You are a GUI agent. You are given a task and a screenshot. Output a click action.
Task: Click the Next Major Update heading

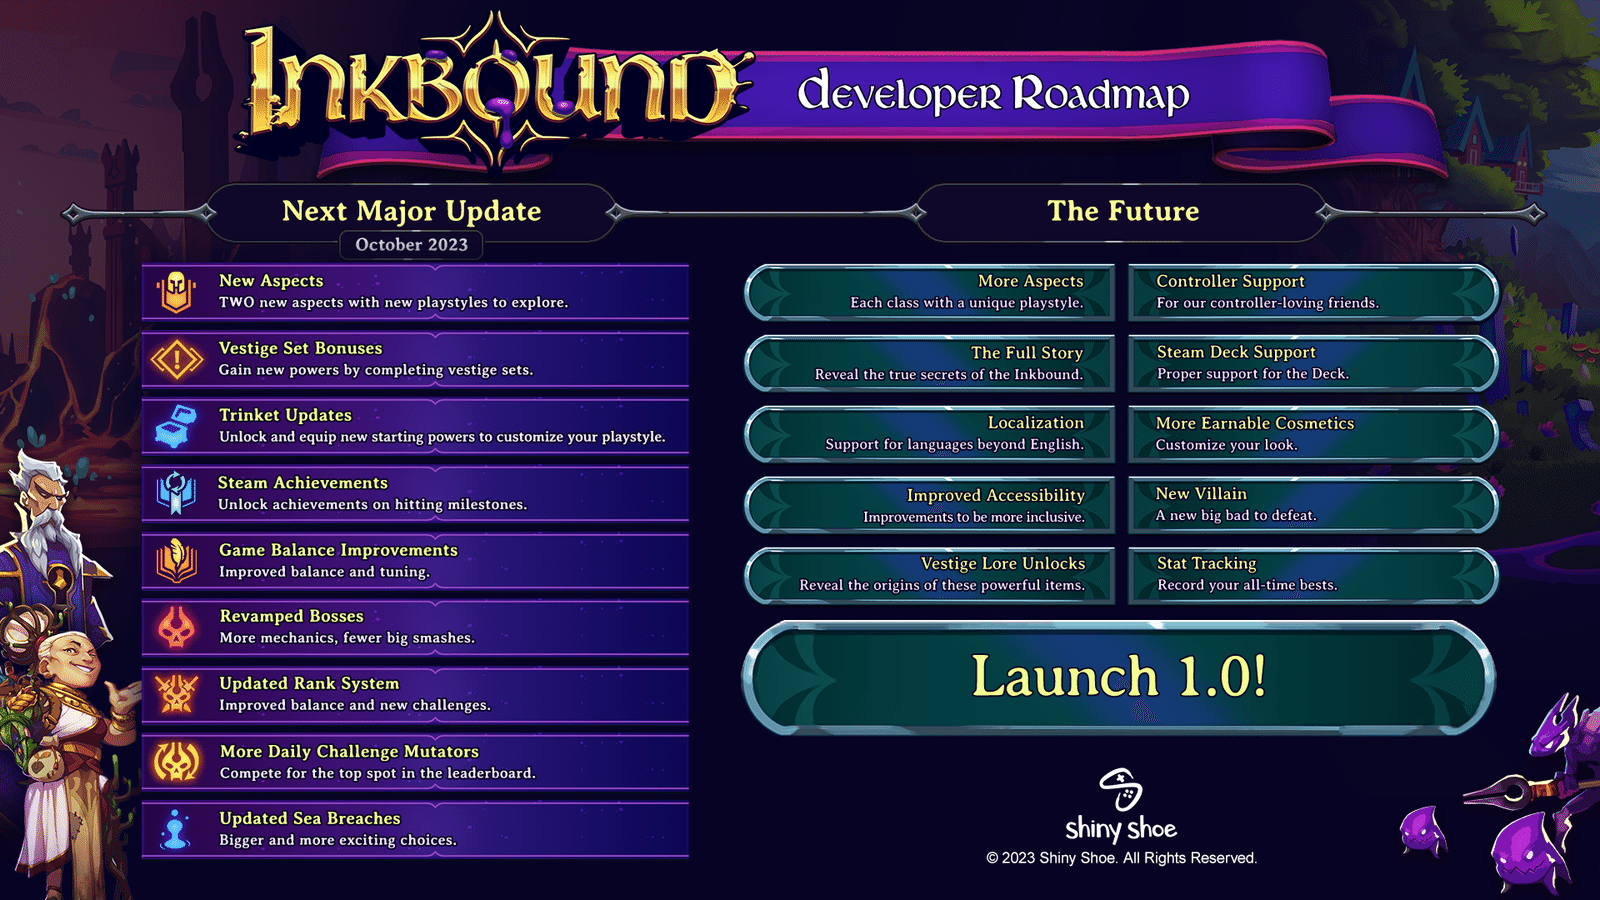411,211
